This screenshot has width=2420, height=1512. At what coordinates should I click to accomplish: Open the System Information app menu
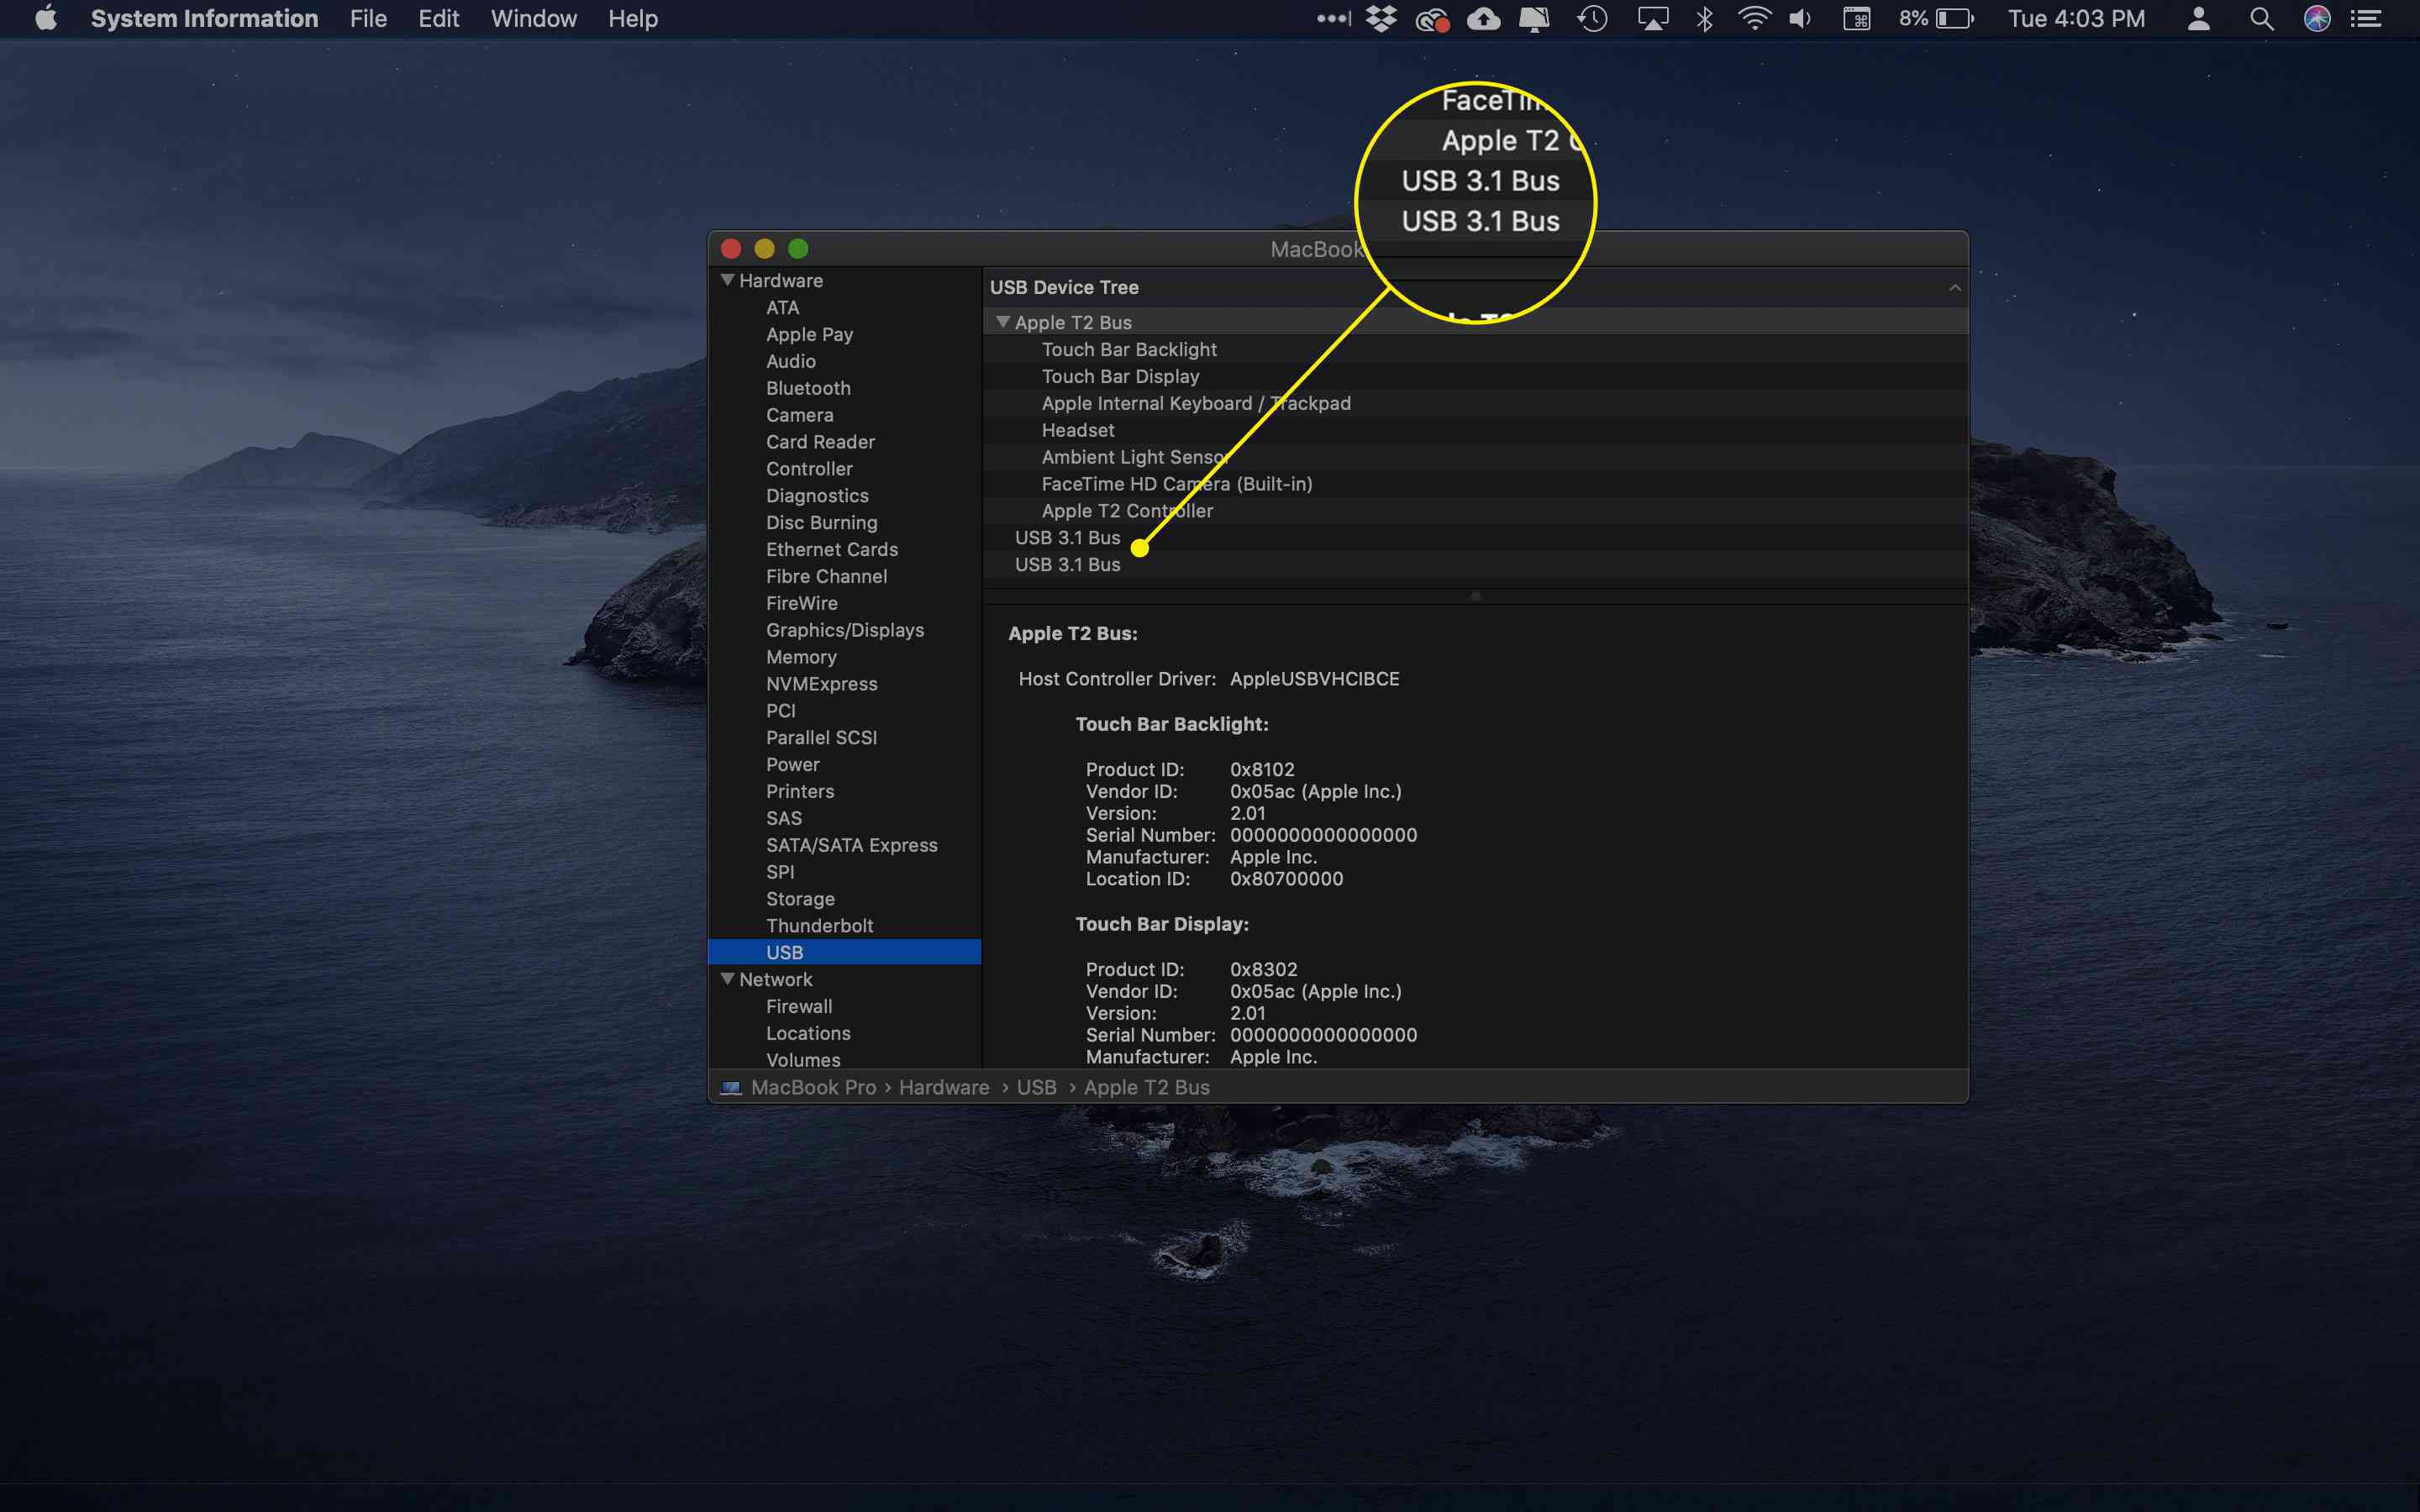(204, 19)
